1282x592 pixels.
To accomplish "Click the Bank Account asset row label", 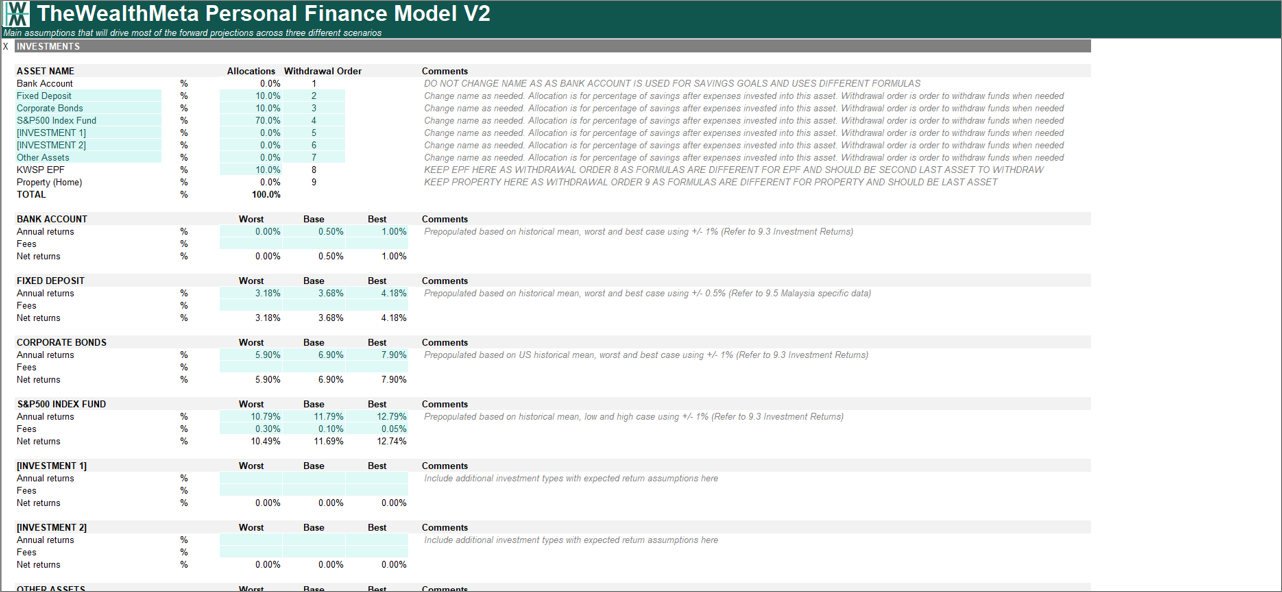I will [x=44, y=84].
